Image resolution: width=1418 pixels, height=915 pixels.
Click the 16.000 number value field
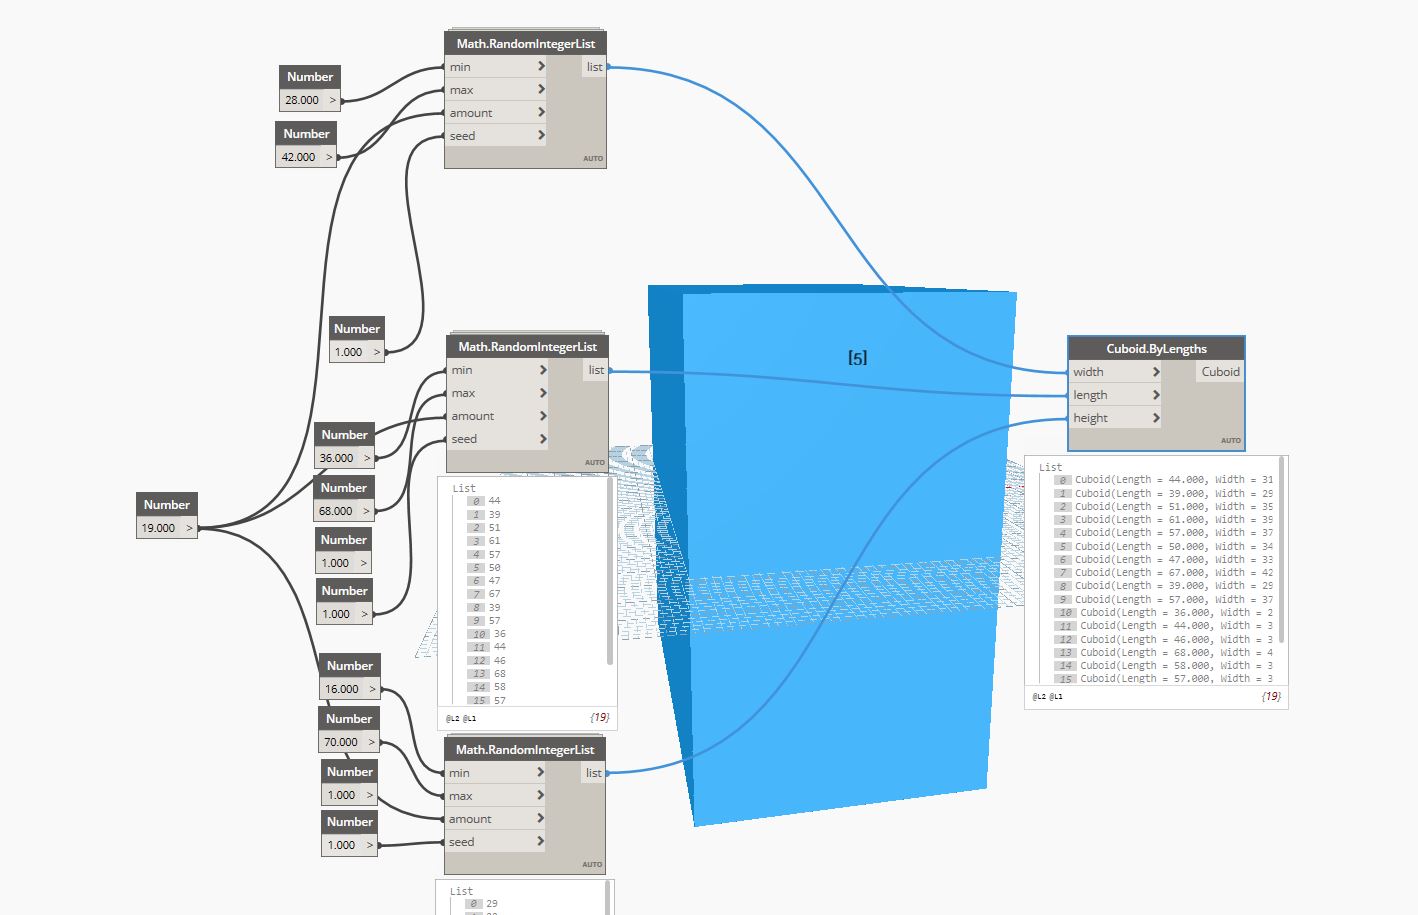[341, 689]
